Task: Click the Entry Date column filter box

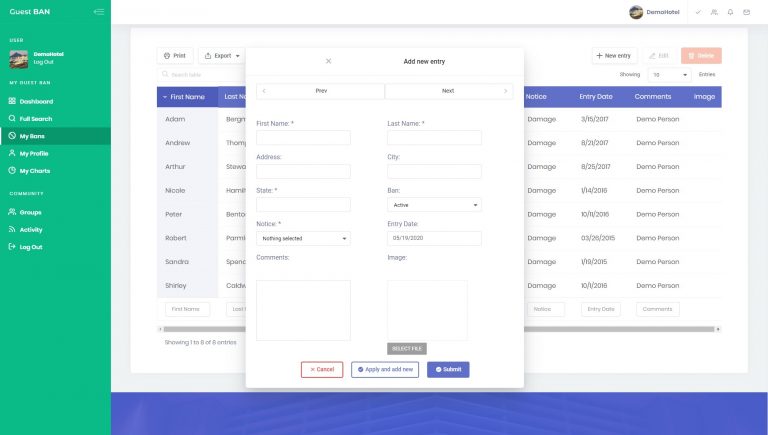Action: point(601,309)
